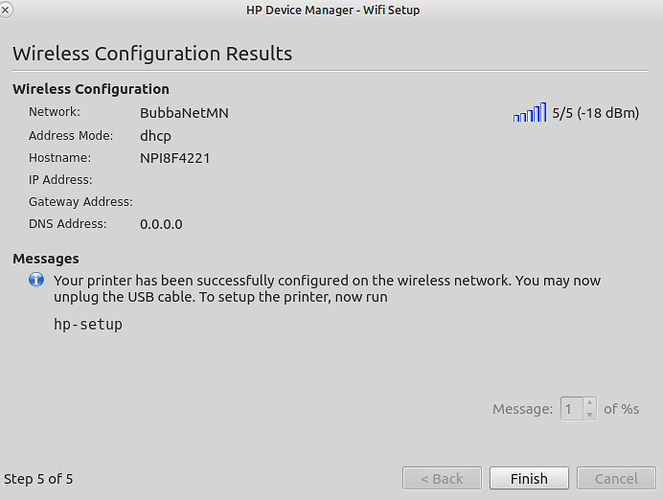This screenshot has width=663, height=500.
Task: Click the Message number input field
Action: (572, 409)
